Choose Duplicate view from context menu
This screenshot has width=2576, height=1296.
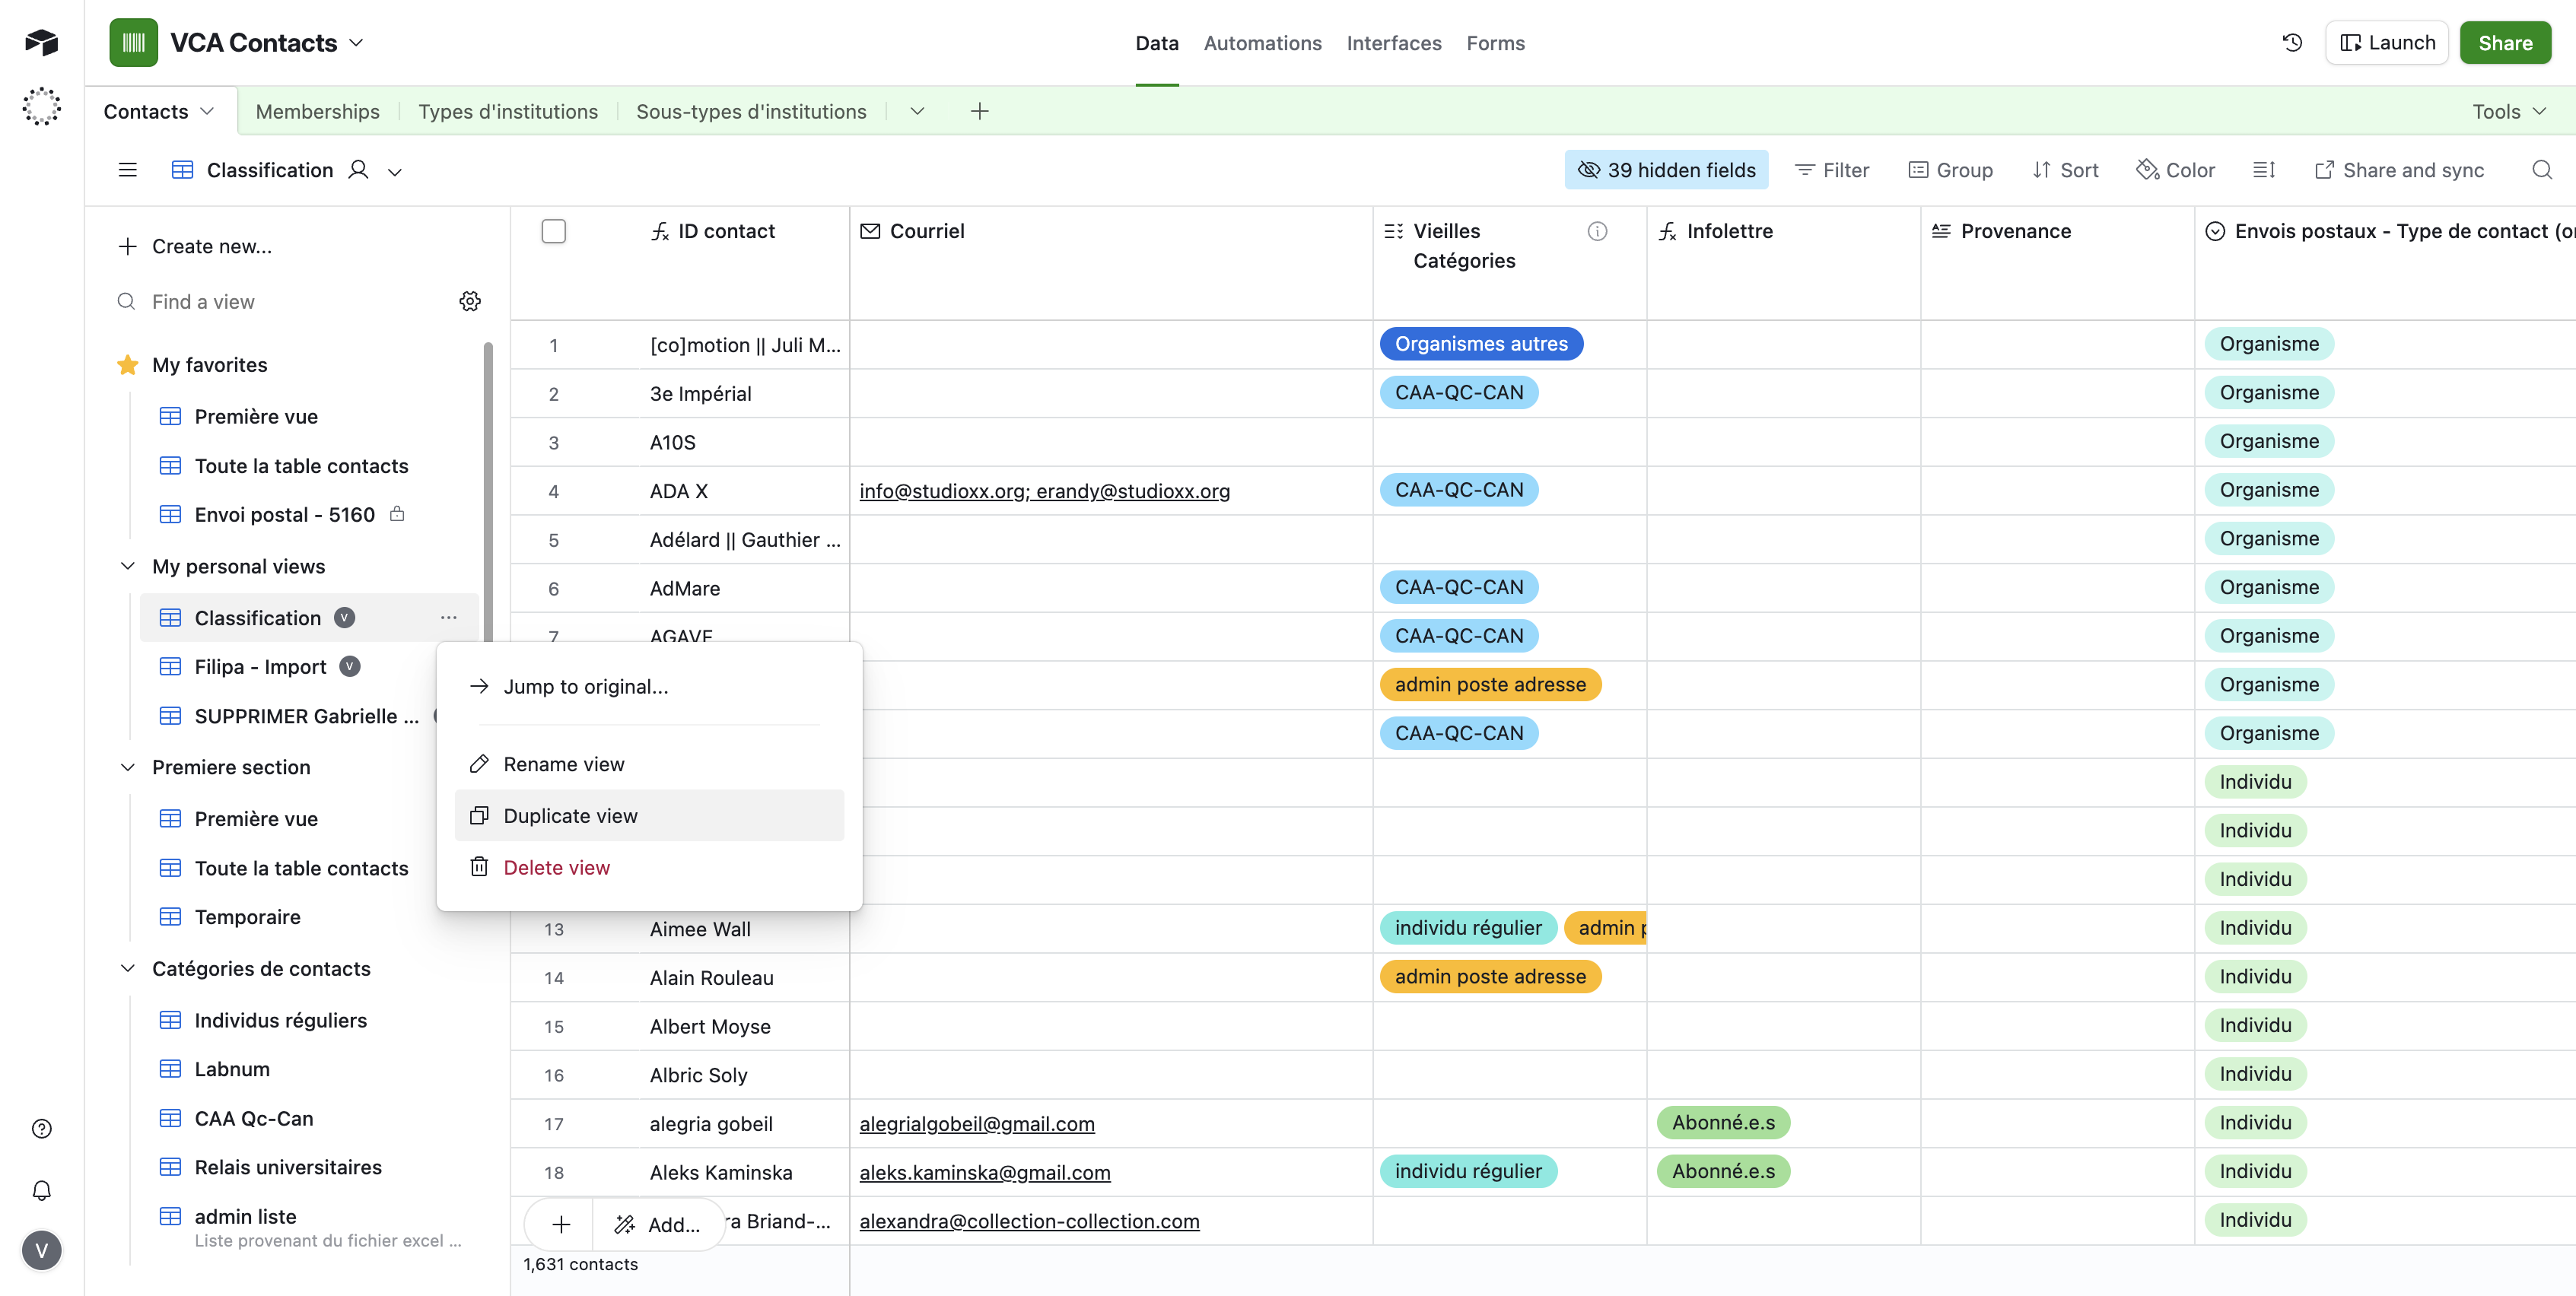(x=570, y=815)
